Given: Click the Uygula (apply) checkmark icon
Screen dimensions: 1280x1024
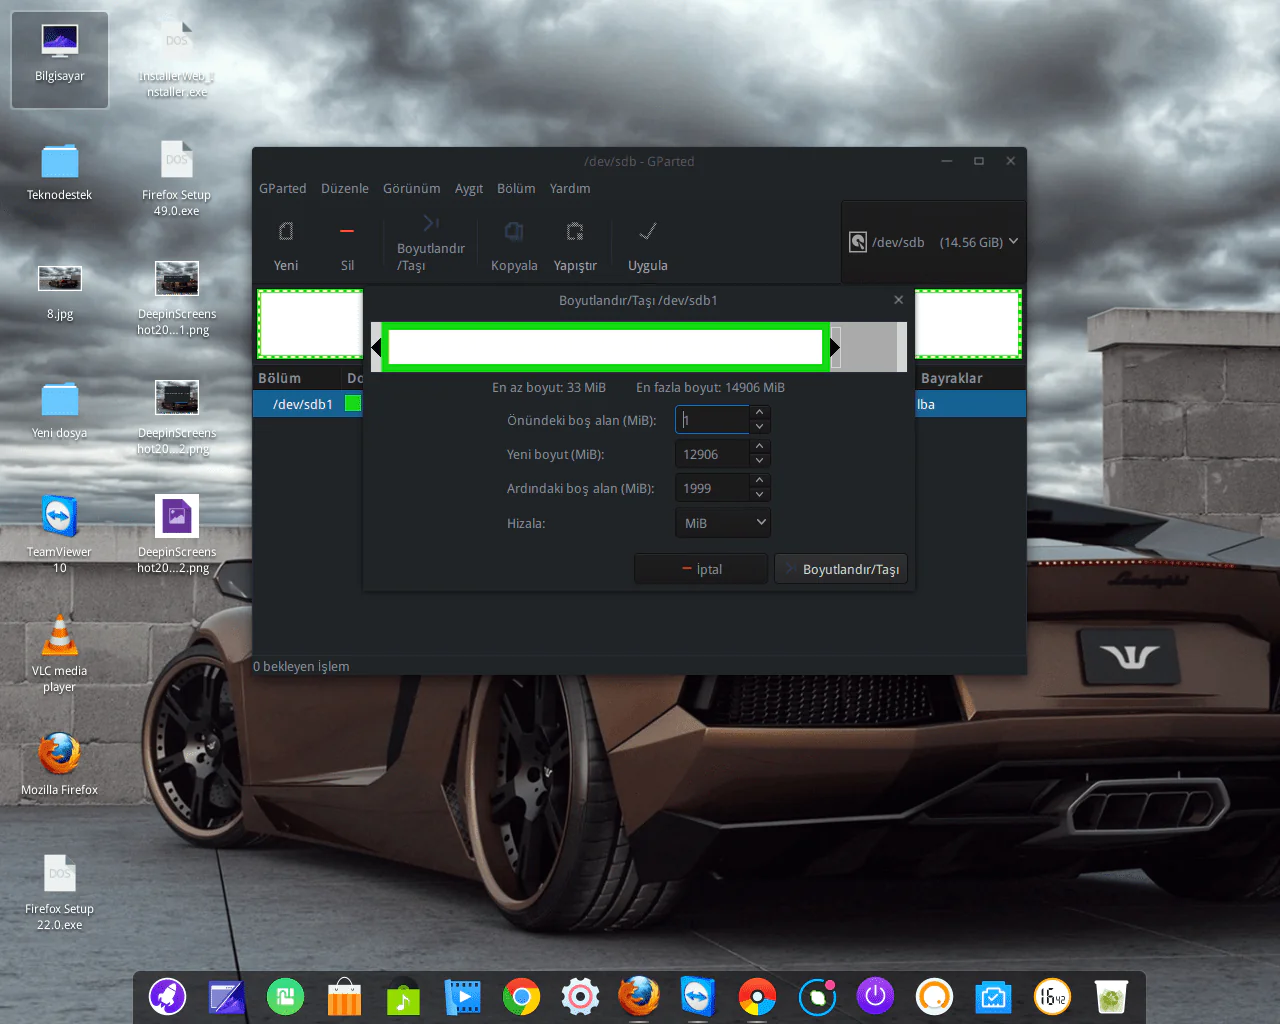Looking at the screenshot, I should [648, 232].
